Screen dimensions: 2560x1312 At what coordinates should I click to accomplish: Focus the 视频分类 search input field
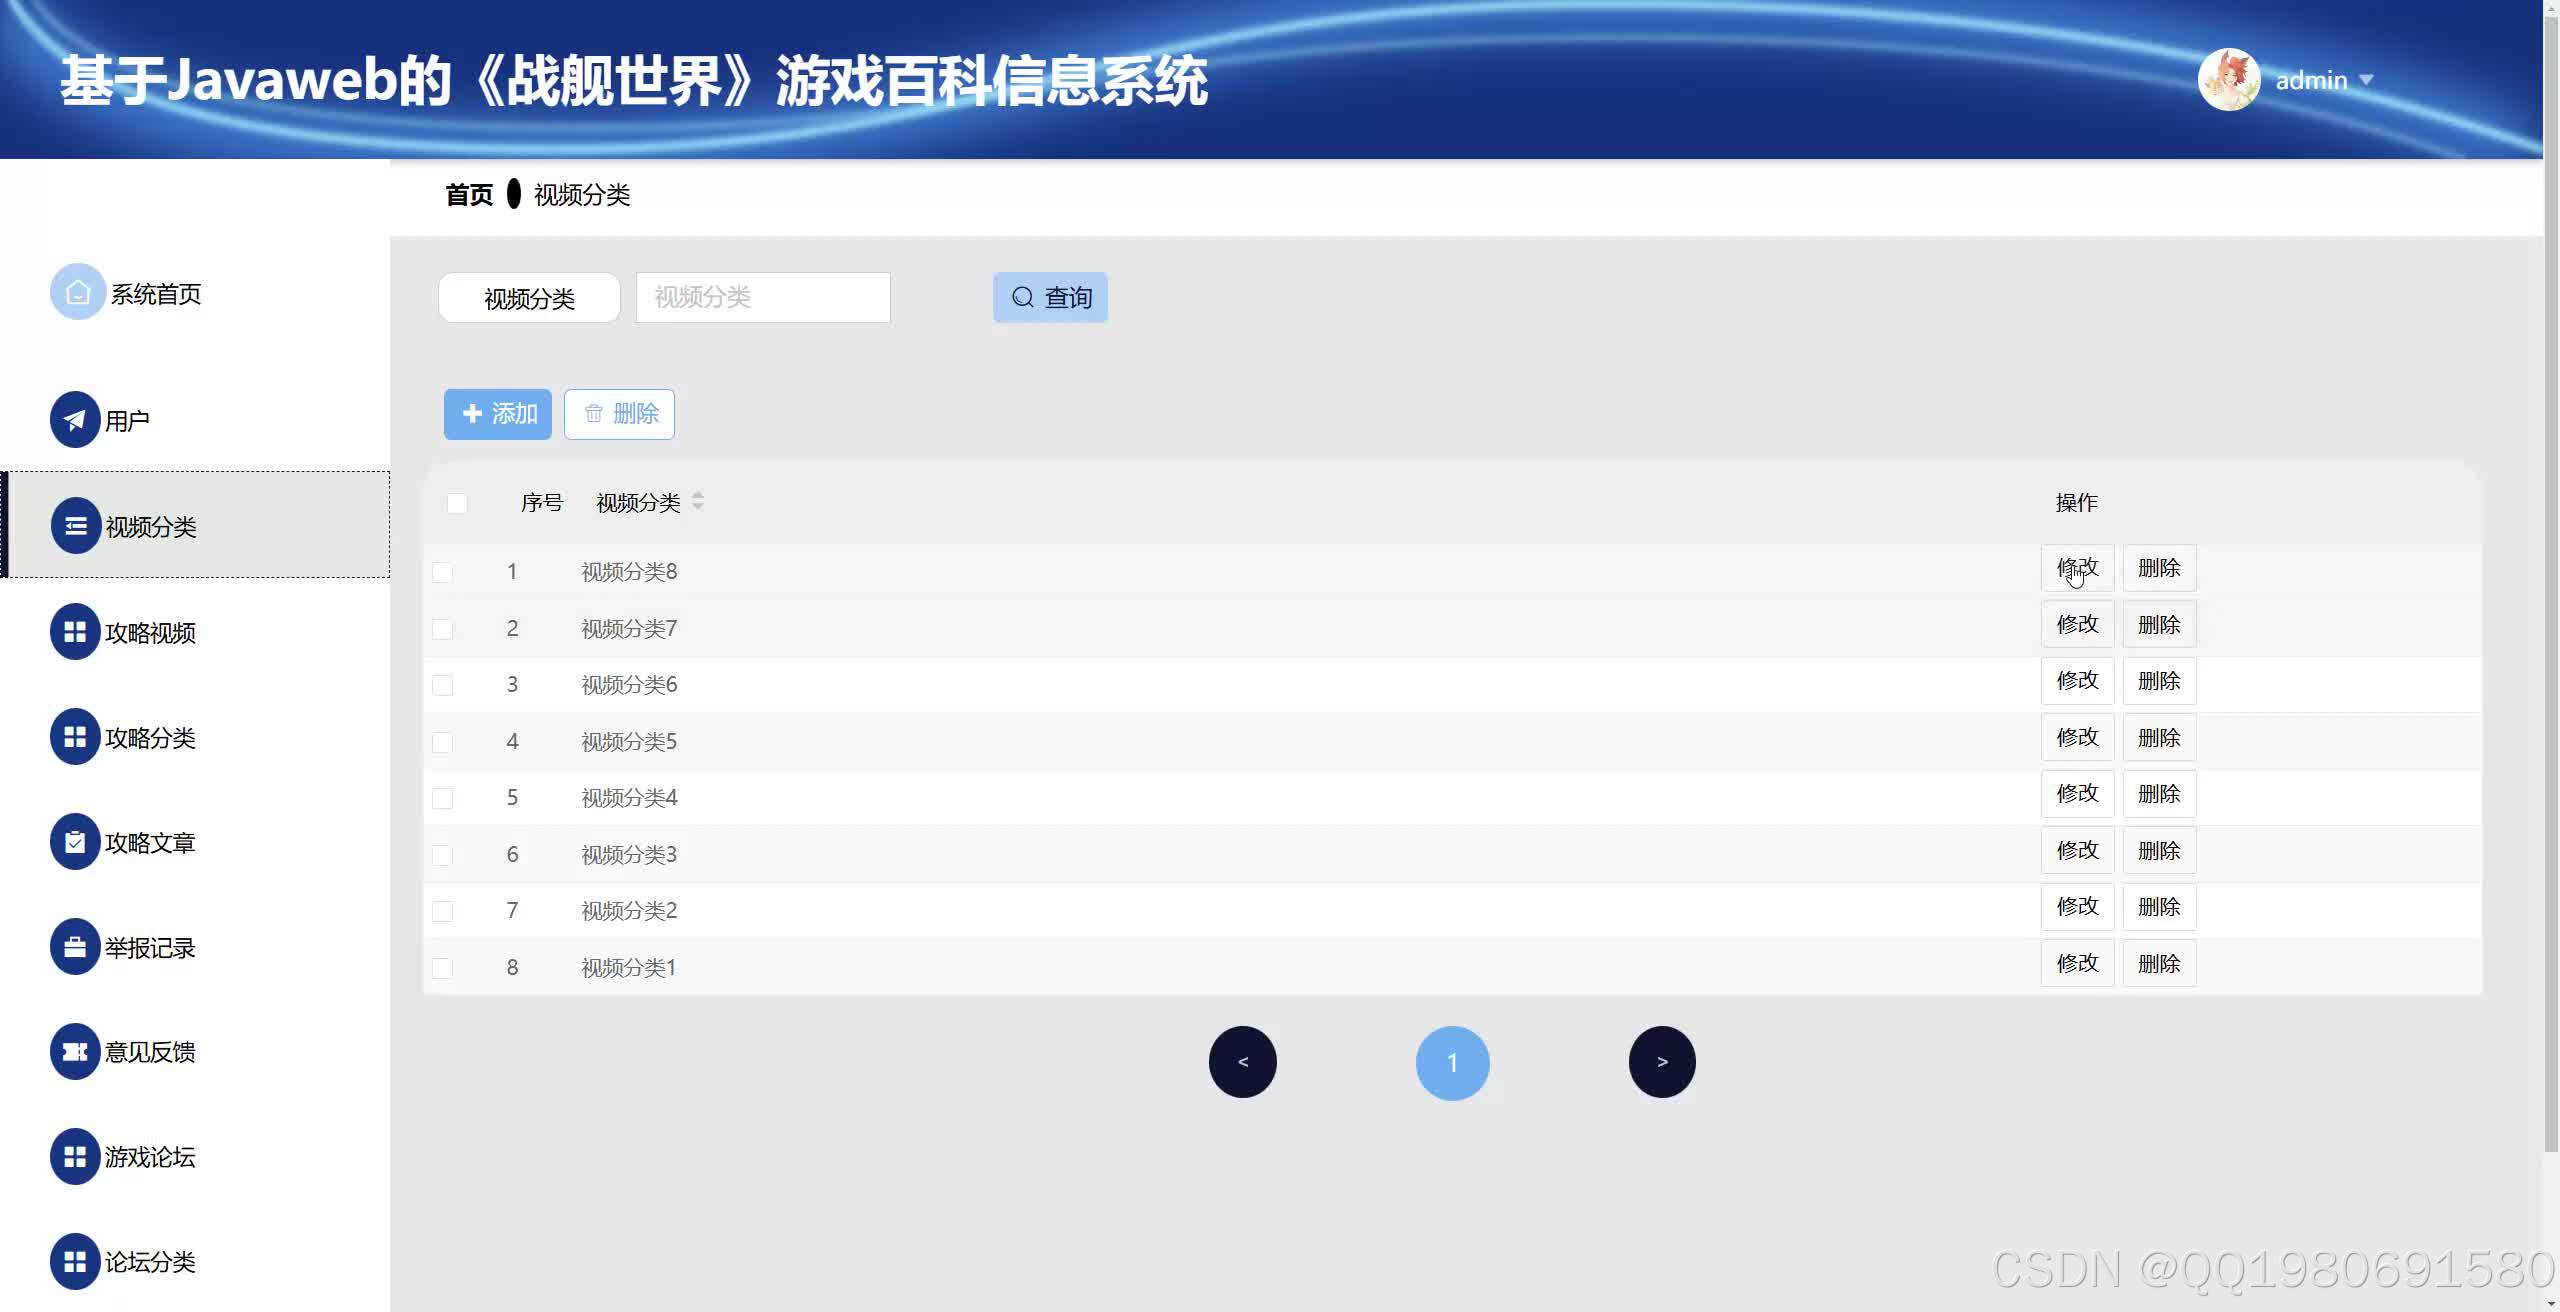763,297
